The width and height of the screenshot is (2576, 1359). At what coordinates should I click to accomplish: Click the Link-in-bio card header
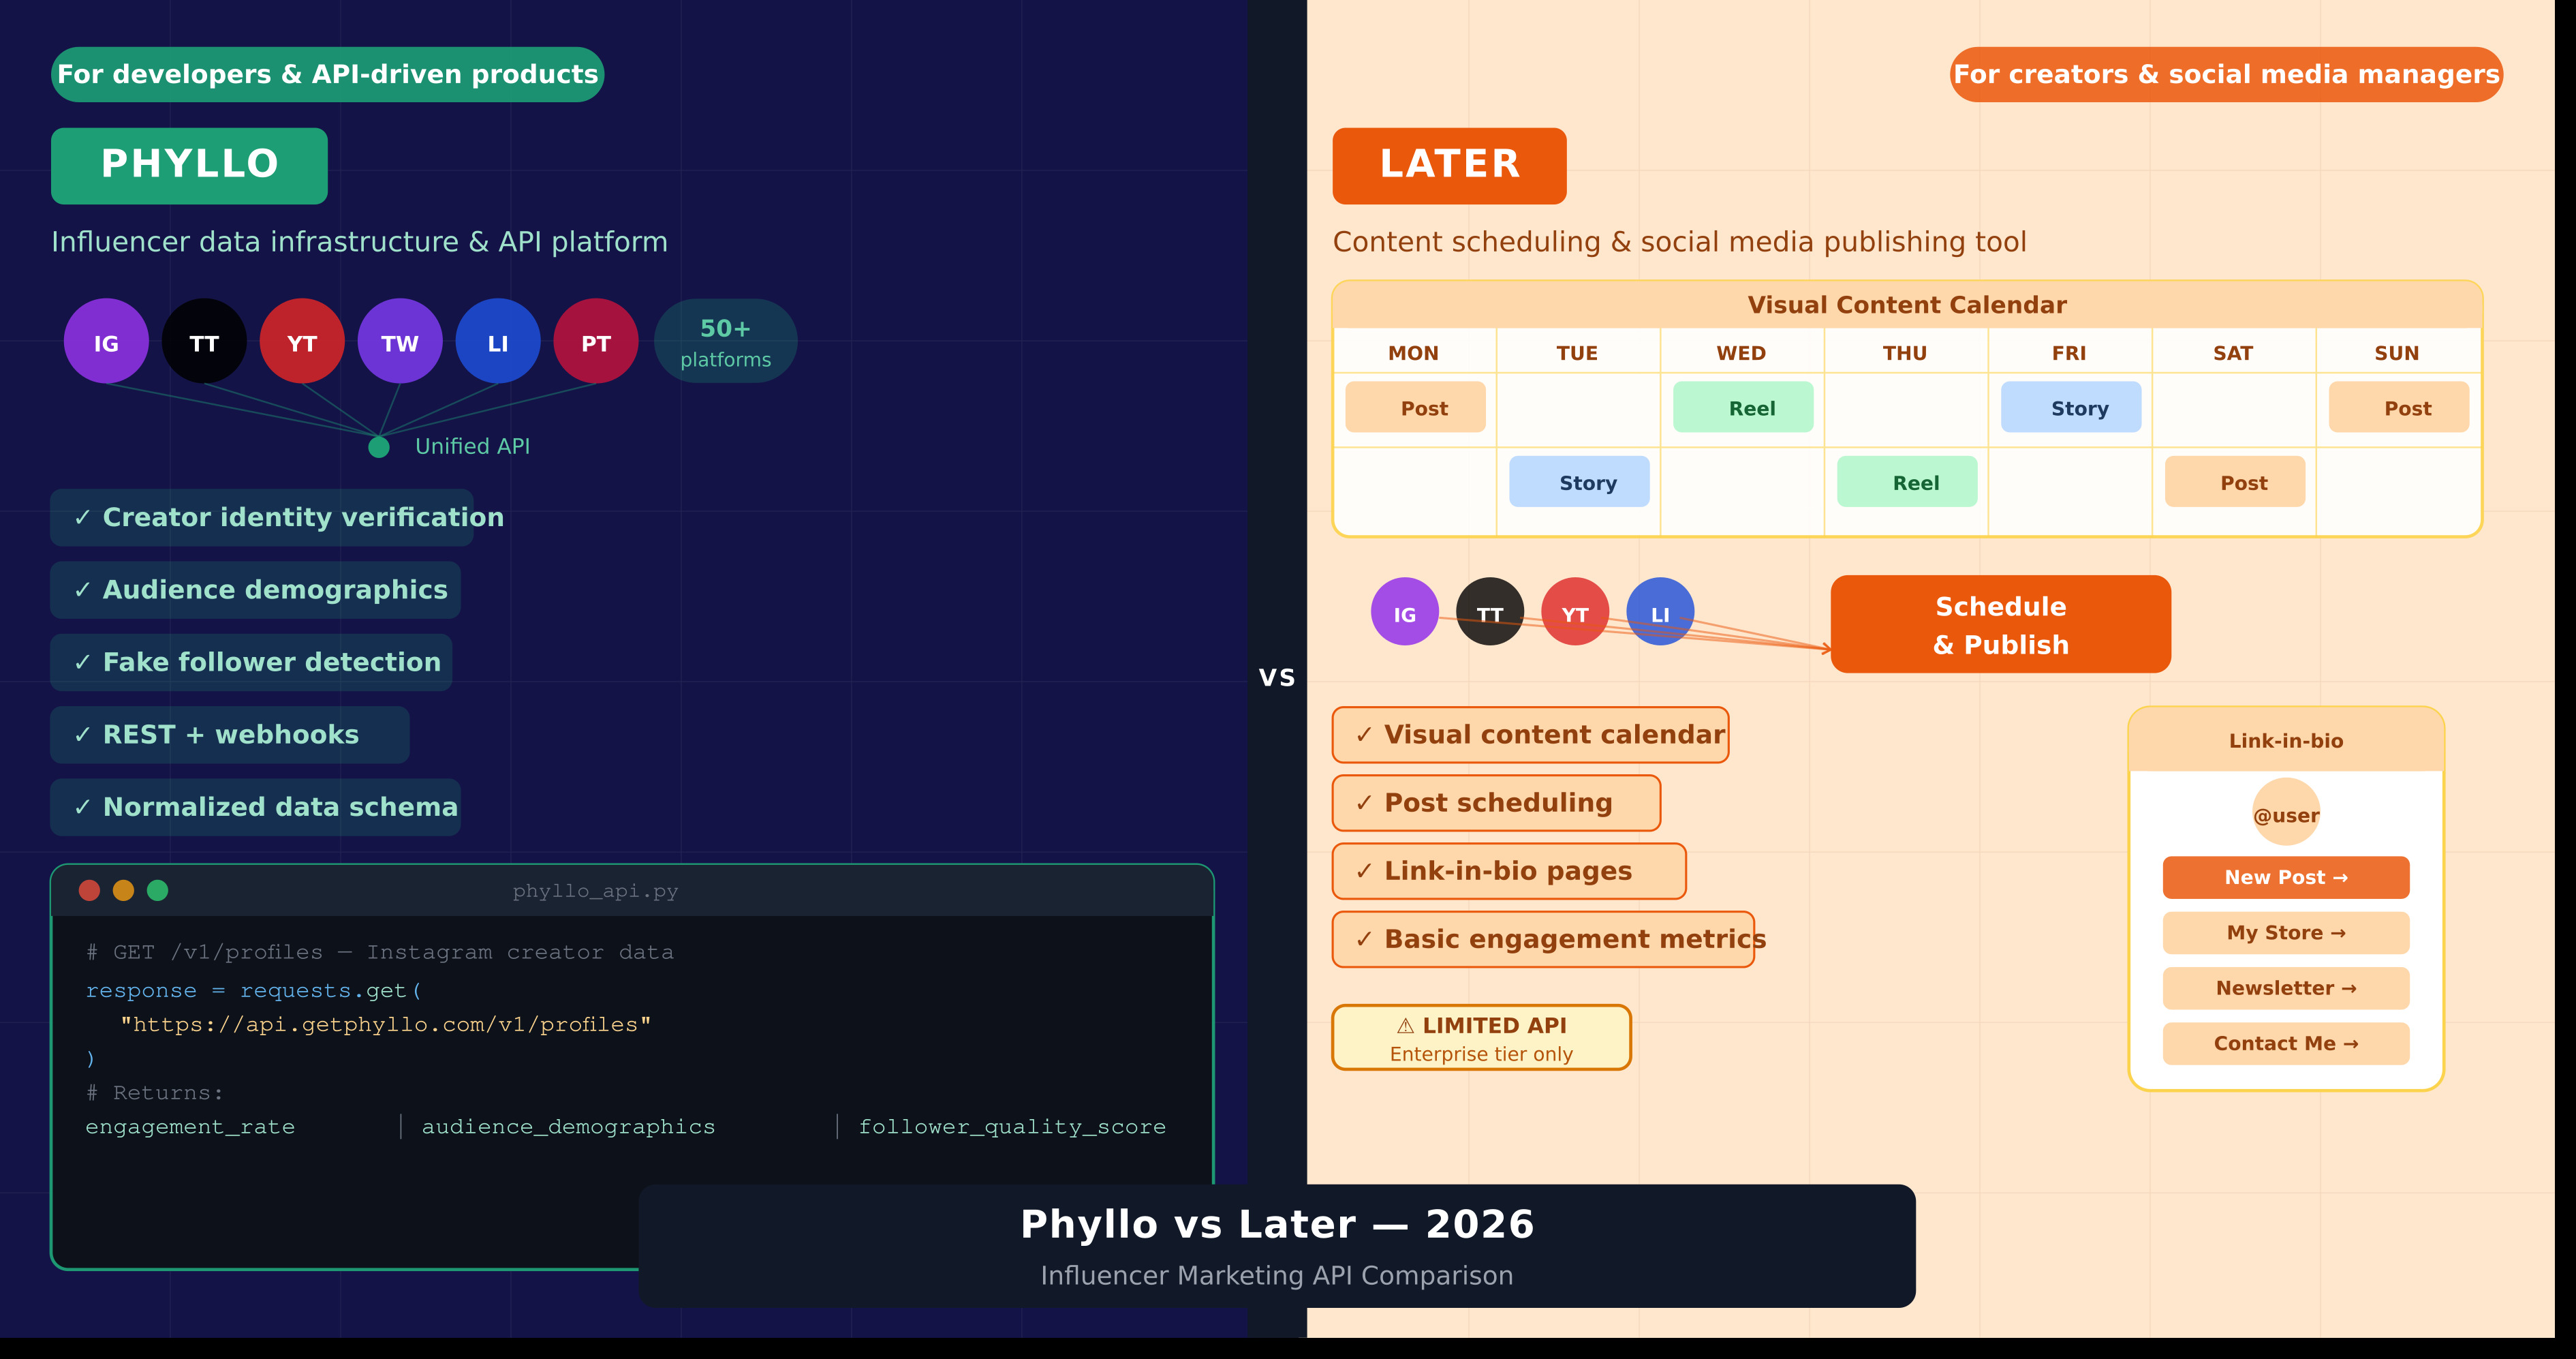(x=2286, y=740)
